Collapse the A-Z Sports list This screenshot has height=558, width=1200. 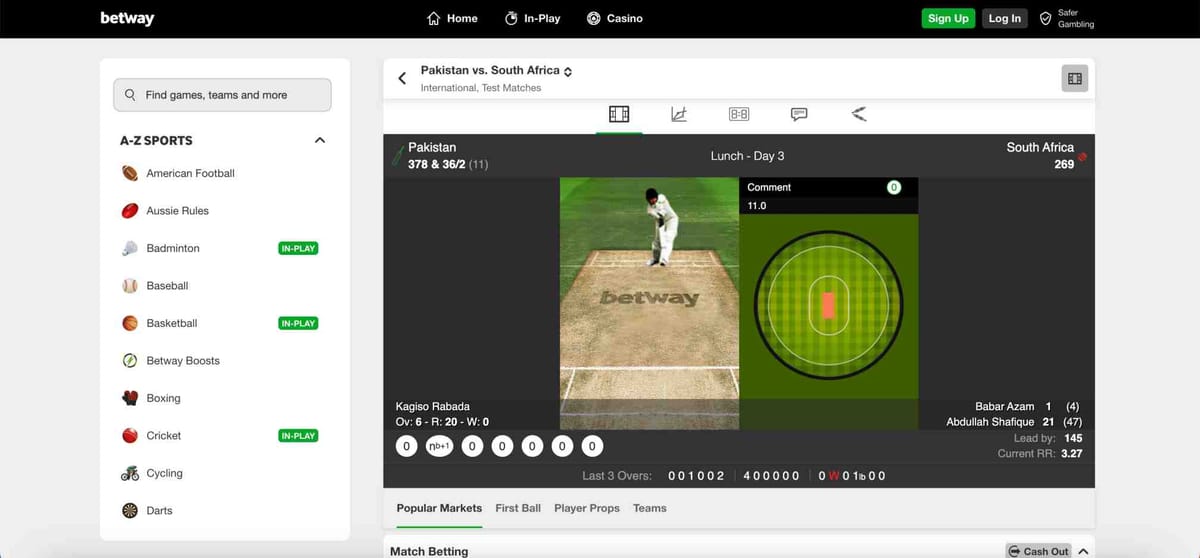coord(320,141)
